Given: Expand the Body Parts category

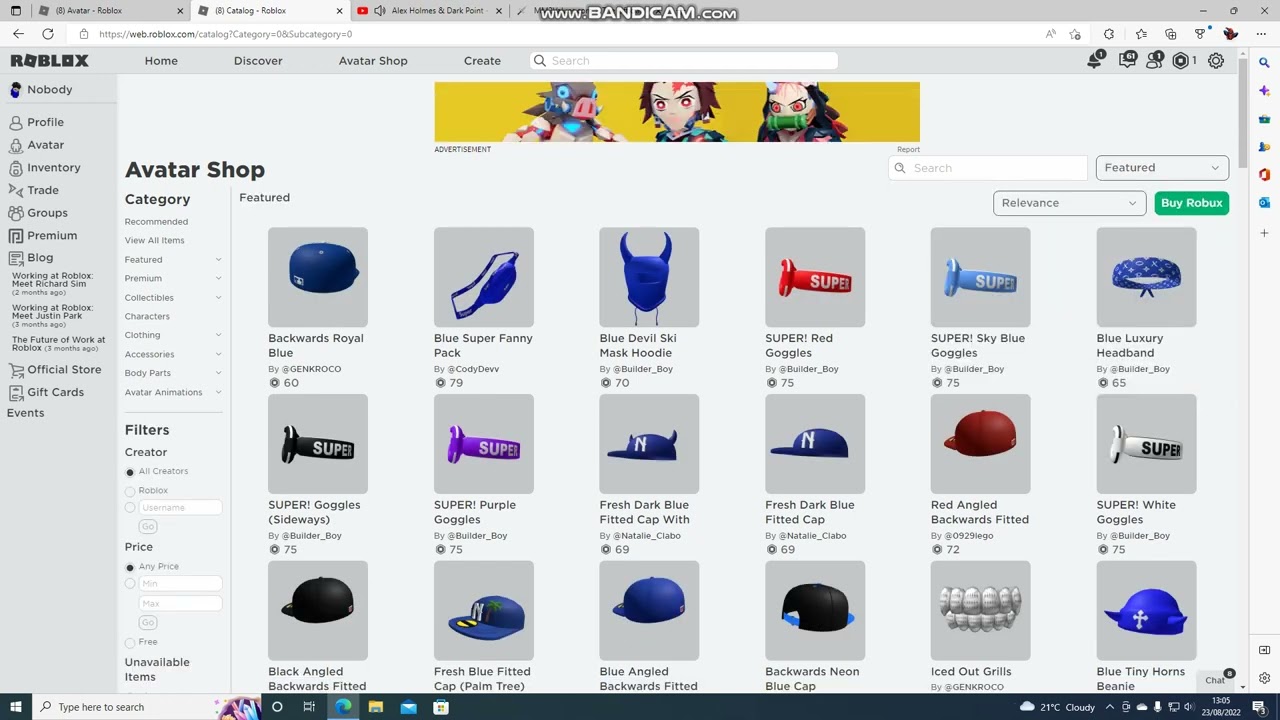Looking at the screenshot, I should coord(218,373).
